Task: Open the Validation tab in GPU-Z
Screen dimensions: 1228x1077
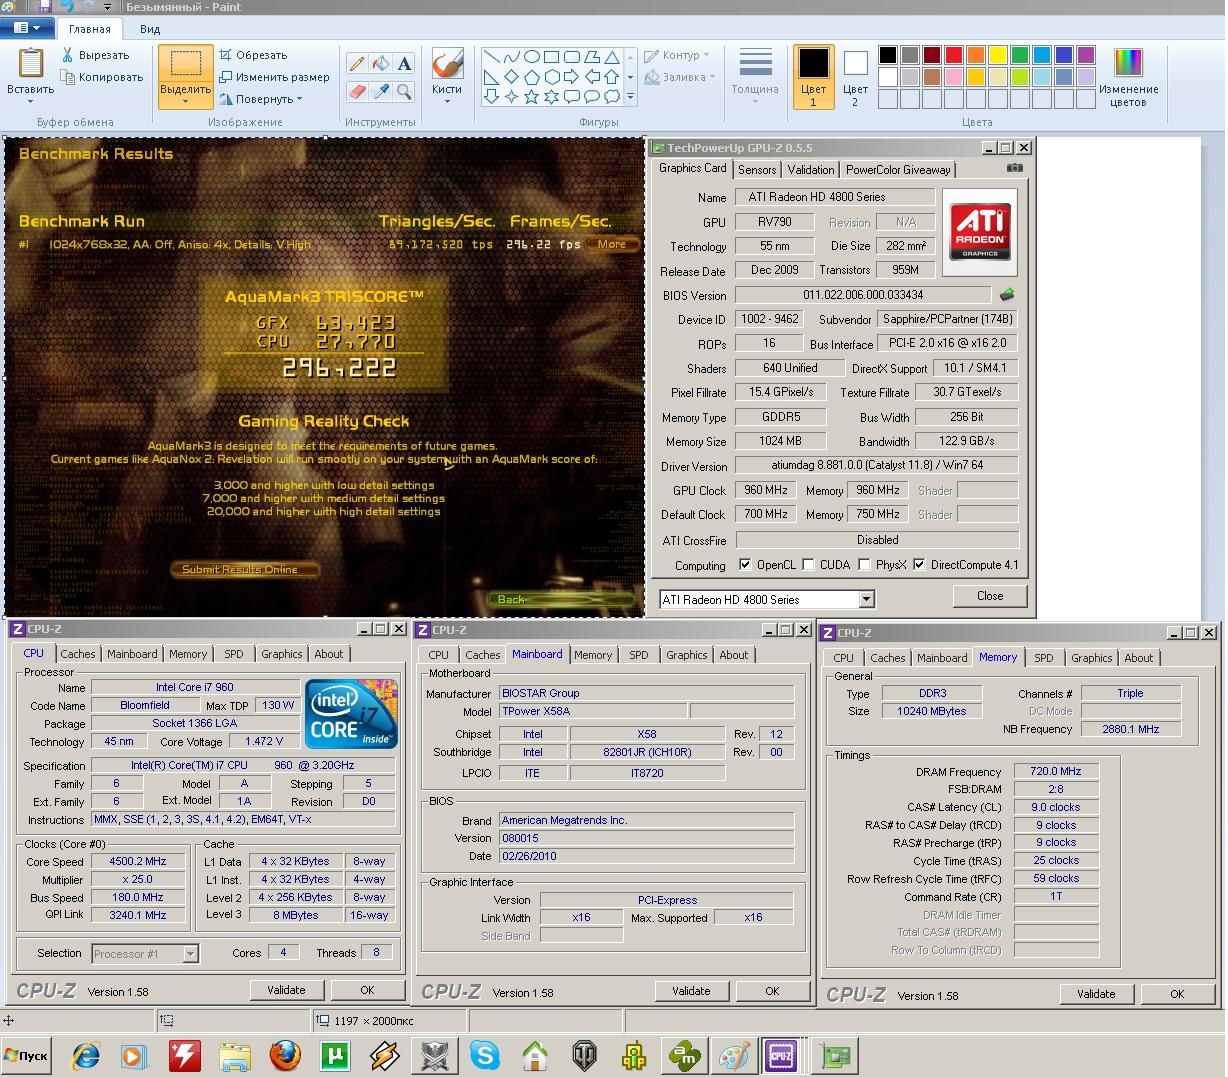Action: pyautogui.click(x=810, y=170)
